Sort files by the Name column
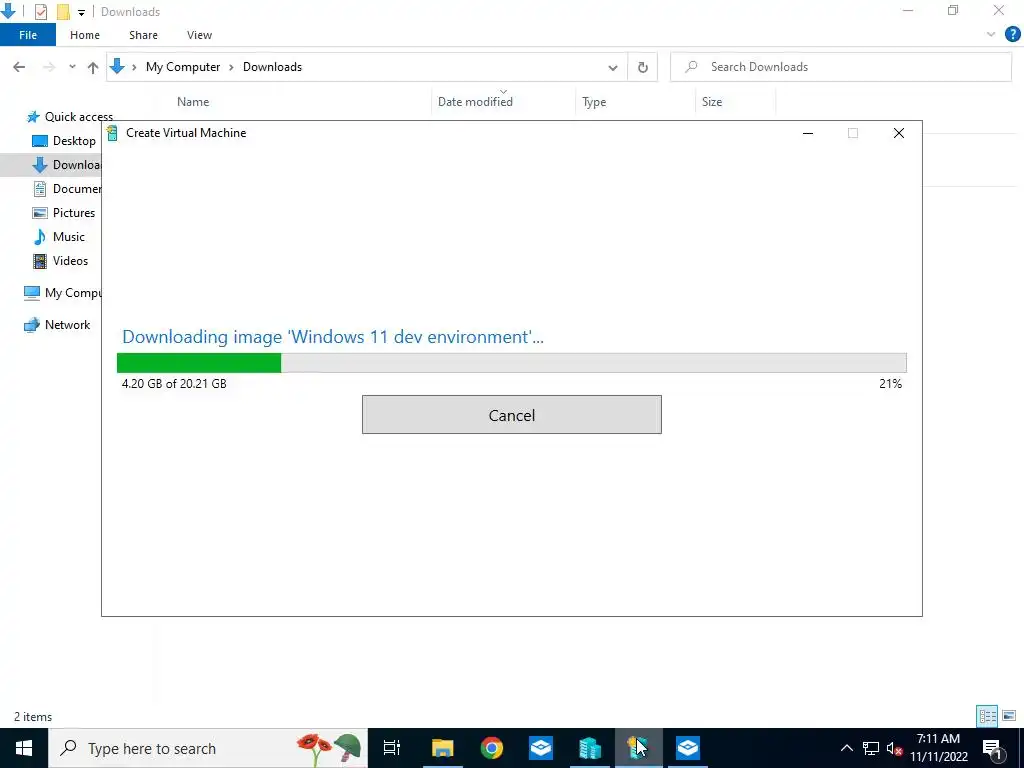 (x=193, y=102)
